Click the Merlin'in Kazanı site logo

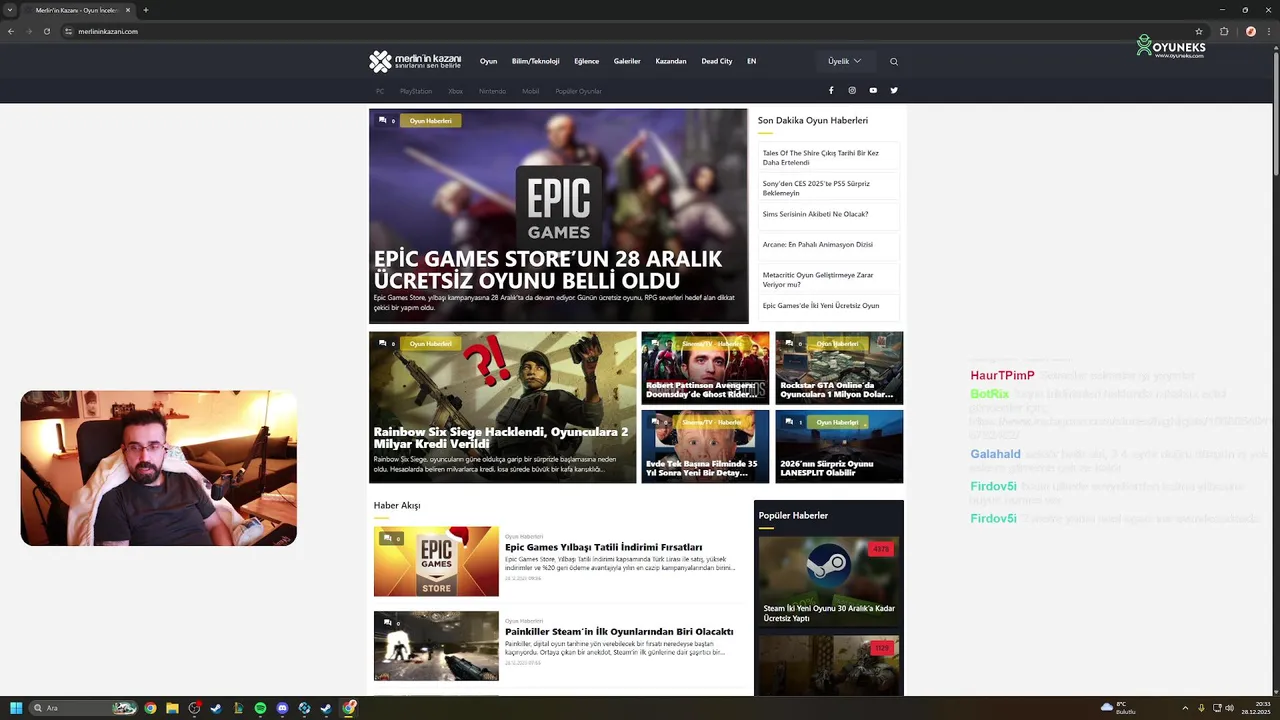tap(415, 61)
